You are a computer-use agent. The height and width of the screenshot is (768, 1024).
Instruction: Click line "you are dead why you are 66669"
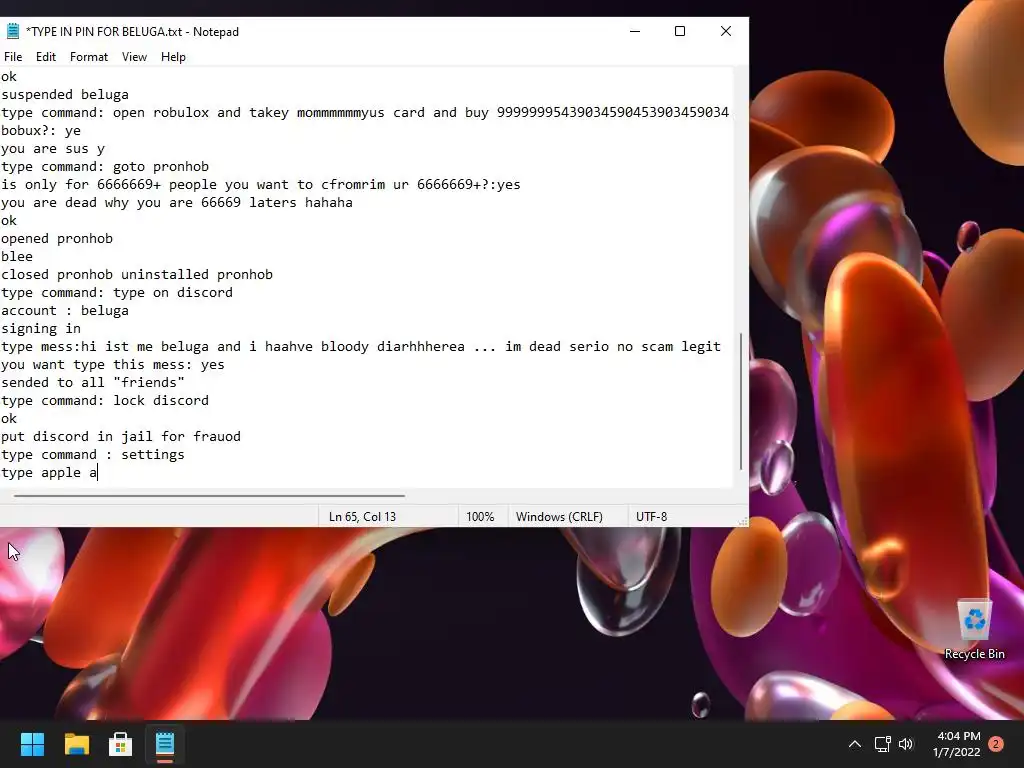point(177,202)
